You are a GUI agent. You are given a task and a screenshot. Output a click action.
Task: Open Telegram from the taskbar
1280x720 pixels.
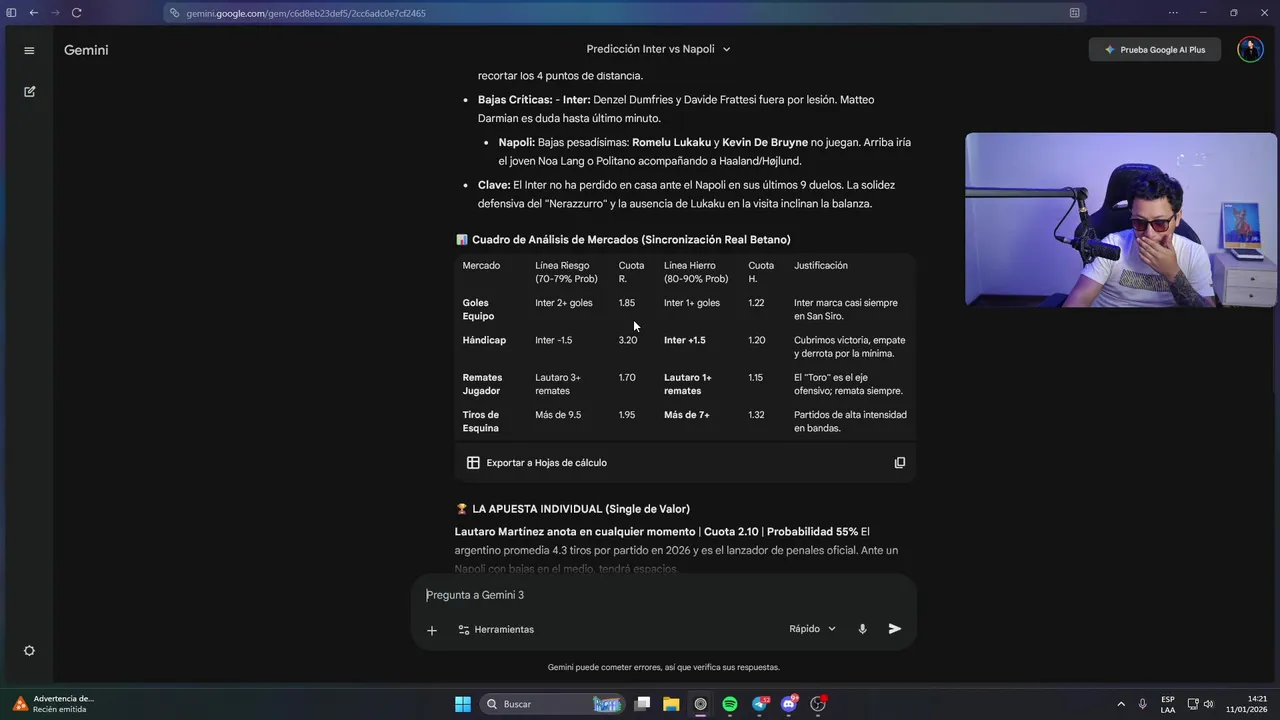760,704
